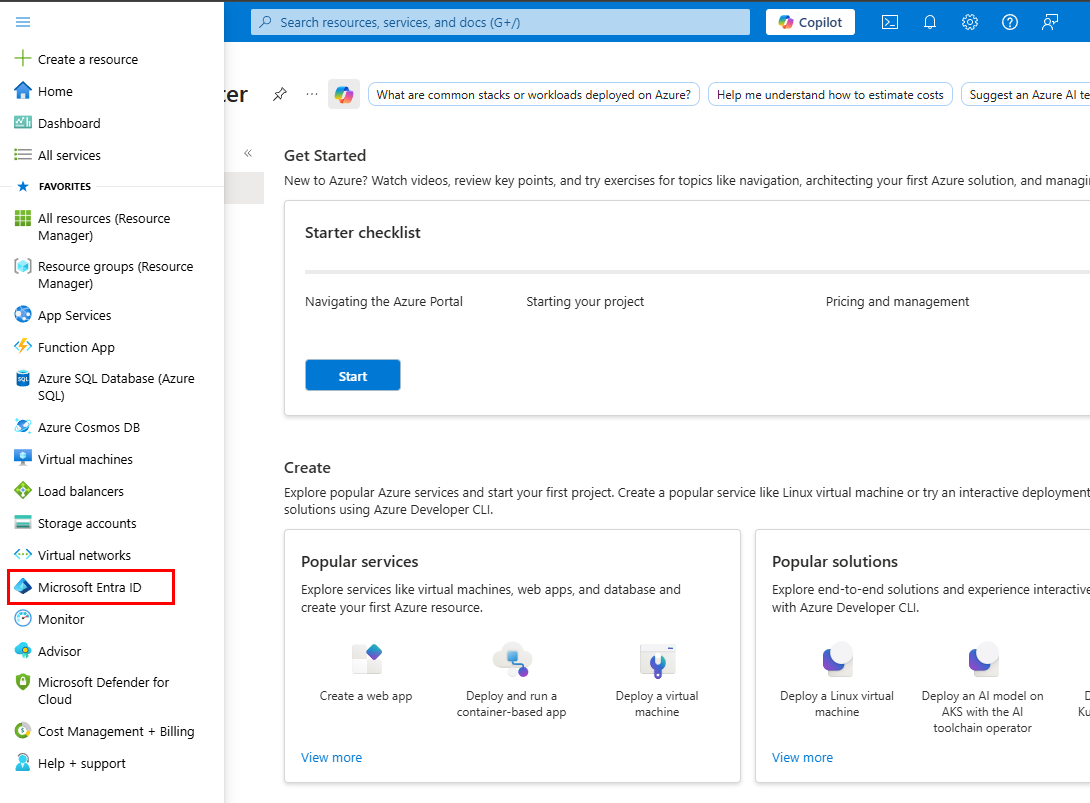Select Microsoft Entra ID in the menu

pos(90,587)
